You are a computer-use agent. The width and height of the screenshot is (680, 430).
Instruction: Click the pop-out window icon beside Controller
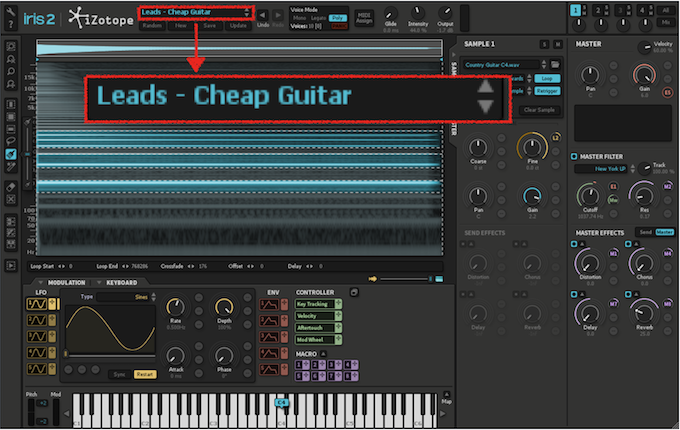pos(354,292)
